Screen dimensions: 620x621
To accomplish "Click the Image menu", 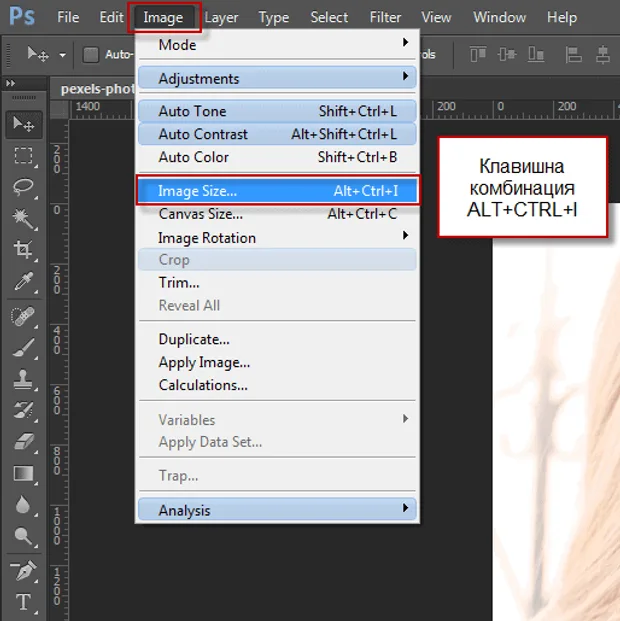I will pyautogui.click(x=163, y=18).
